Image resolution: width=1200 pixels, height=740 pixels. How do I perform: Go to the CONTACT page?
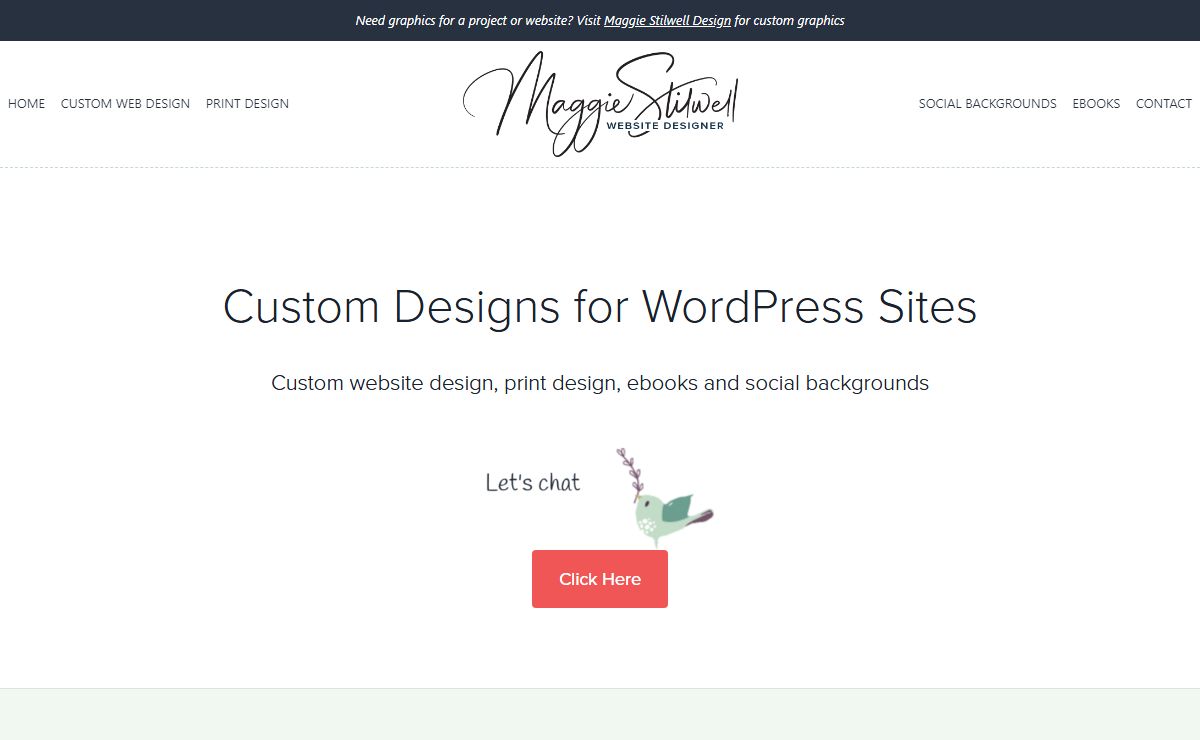(x=1164, y=103)
